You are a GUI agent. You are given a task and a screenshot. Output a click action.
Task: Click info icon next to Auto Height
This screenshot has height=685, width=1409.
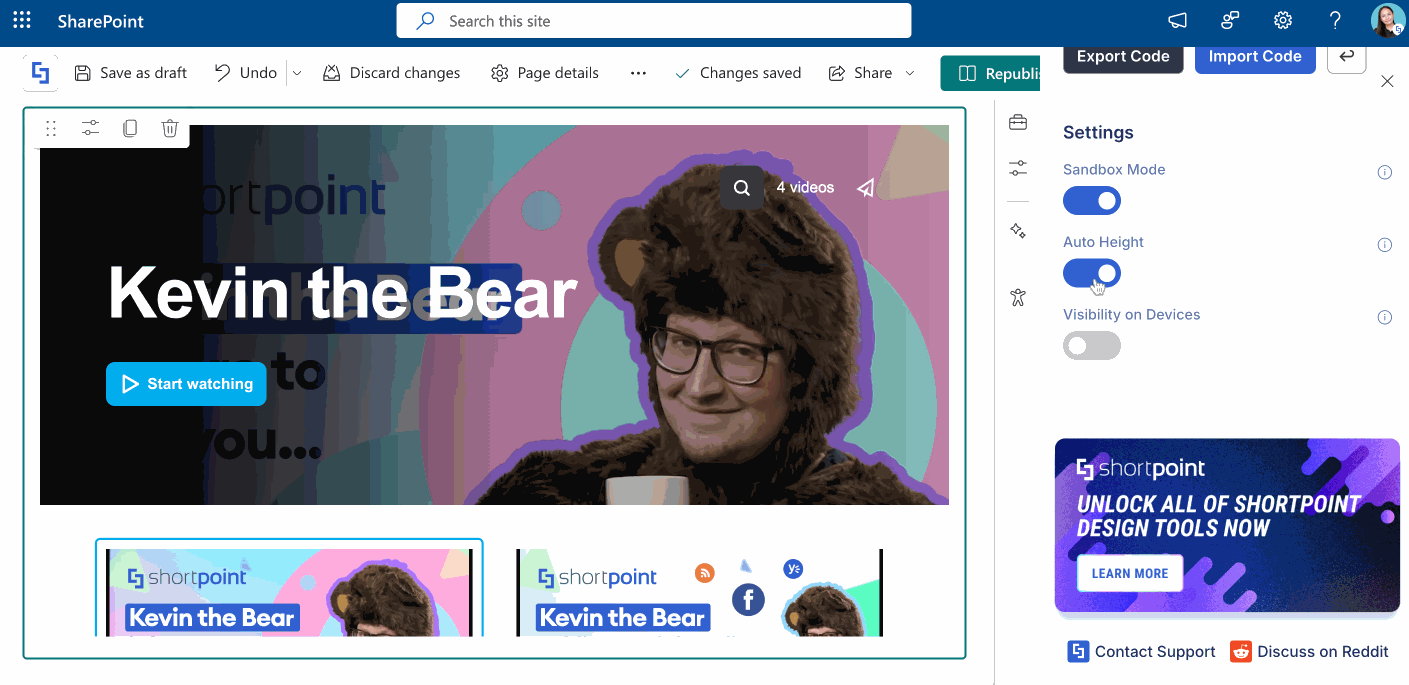click(1385, 245)
